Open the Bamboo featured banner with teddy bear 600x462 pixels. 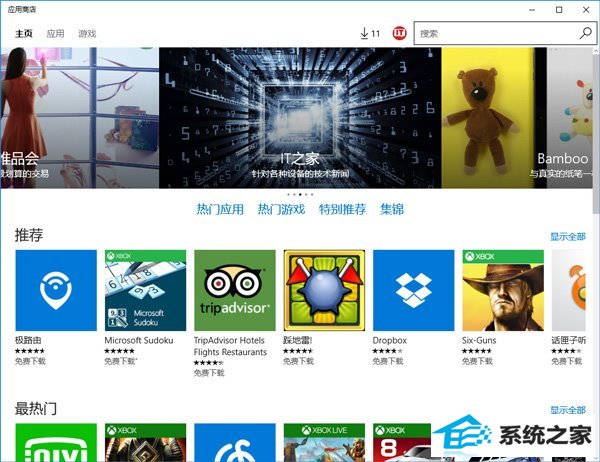click(517, 118)
